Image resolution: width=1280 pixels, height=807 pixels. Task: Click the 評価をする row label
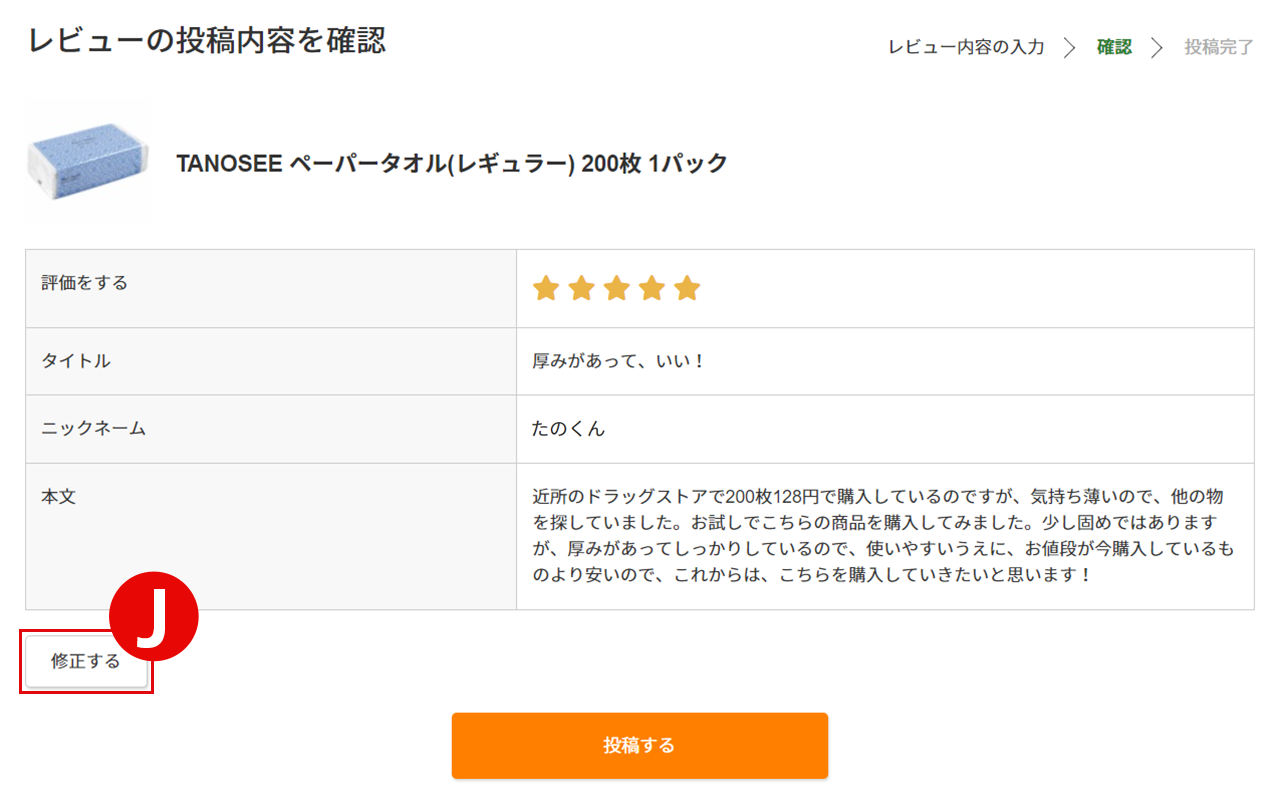(85, 283)
